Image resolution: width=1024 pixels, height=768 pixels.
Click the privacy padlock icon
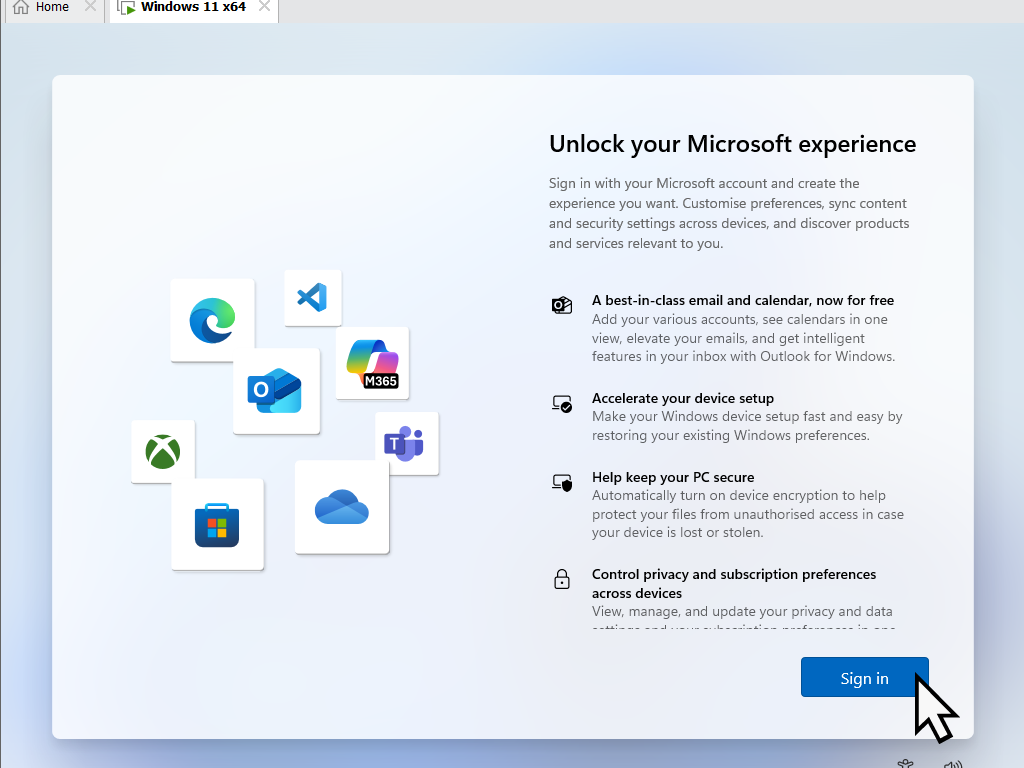pyautogui.click(x=562, y=579)
